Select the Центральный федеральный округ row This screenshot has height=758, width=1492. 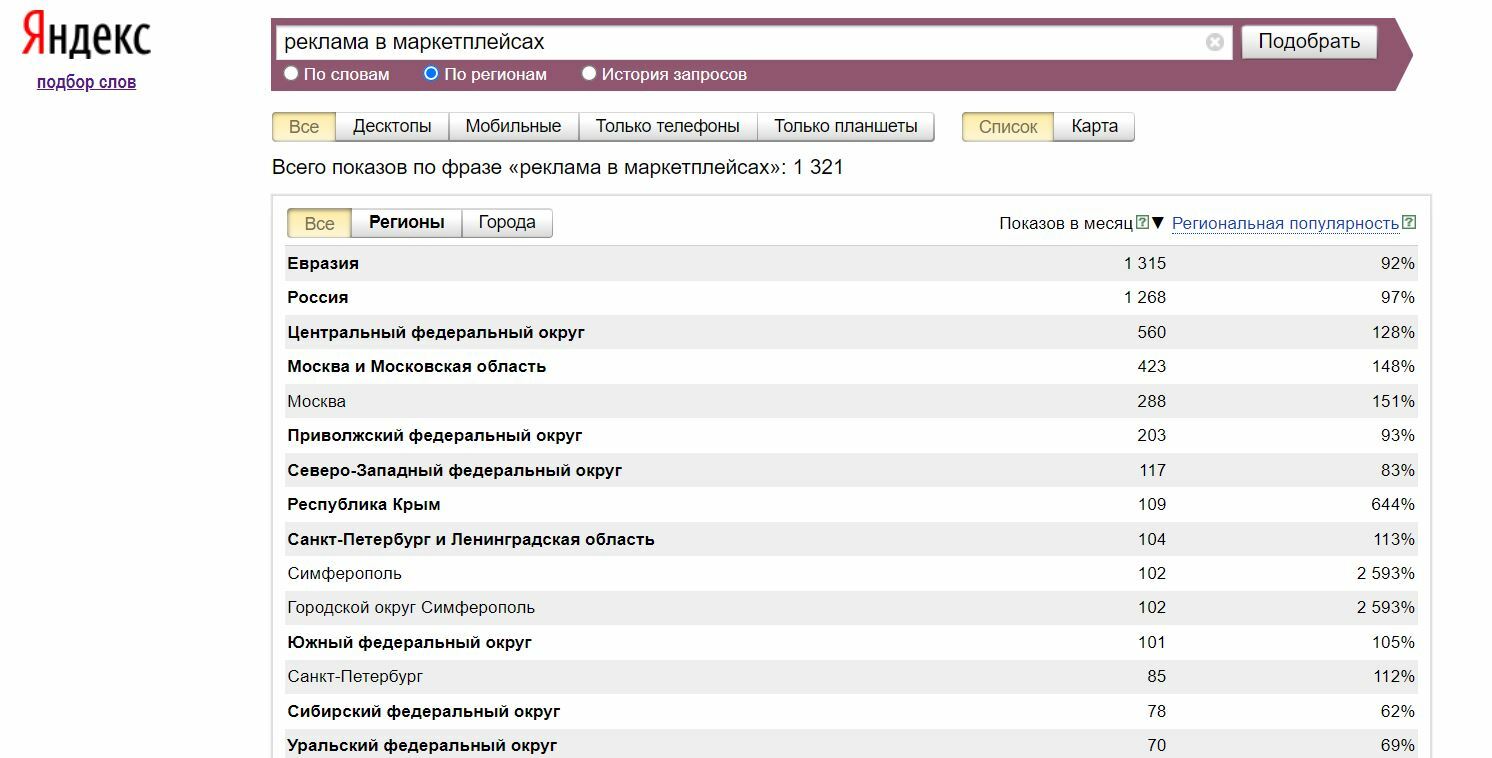coord(851,332)
